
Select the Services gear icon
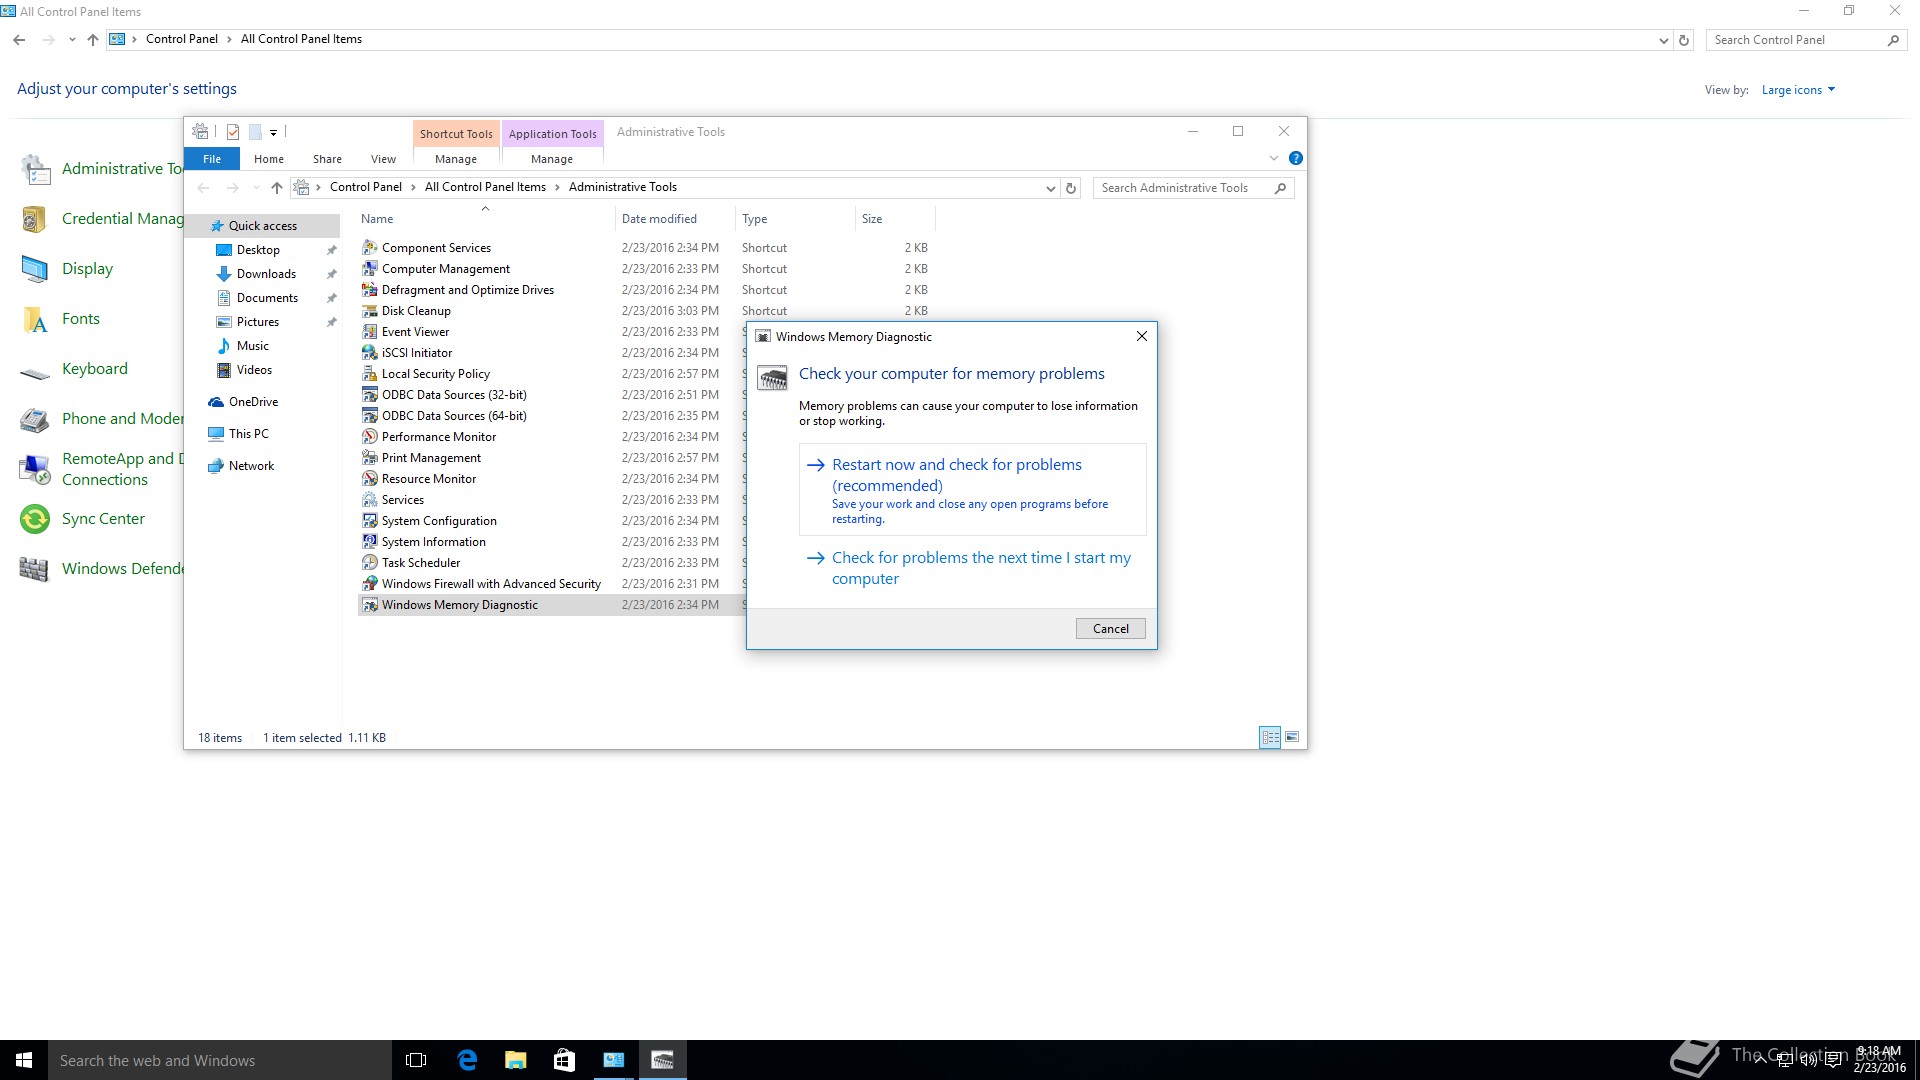pyautogui.click(x=370, y=499)
